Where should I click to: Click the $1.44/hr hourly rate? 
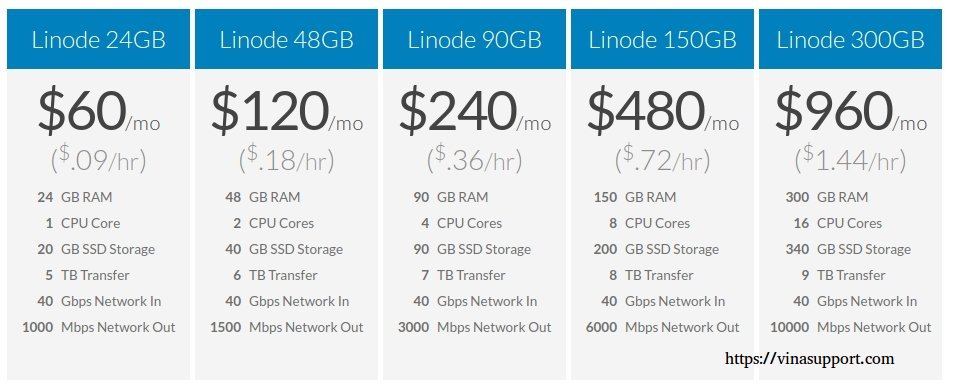pos(850,159)
